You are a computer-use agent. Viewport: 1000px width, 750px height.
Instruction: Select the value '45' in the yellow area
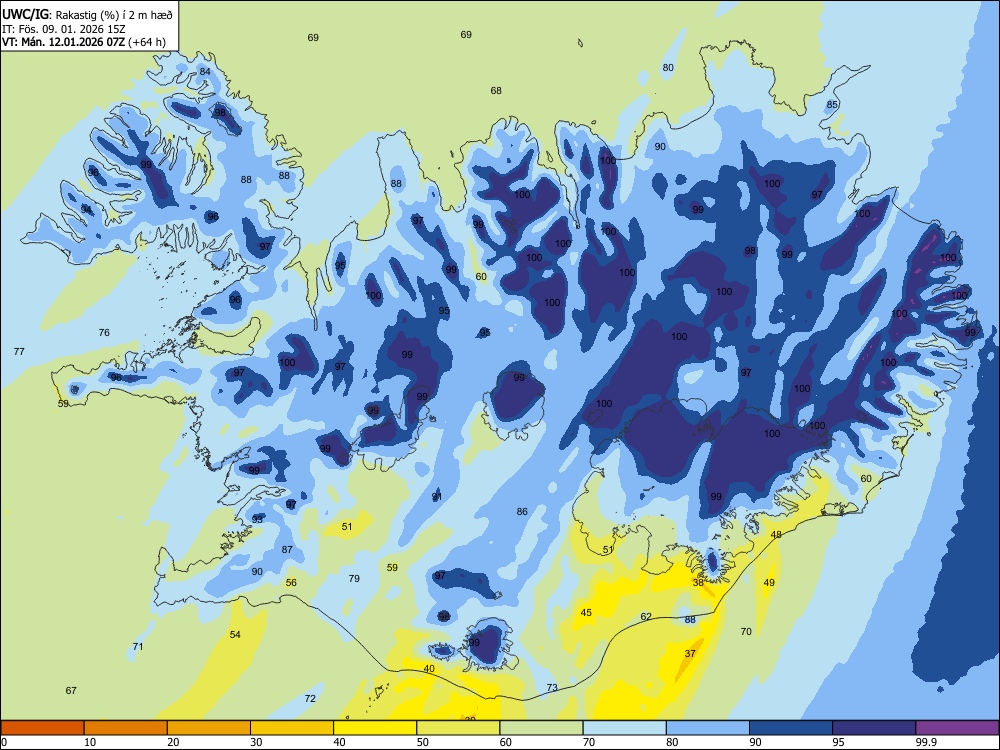586,613
